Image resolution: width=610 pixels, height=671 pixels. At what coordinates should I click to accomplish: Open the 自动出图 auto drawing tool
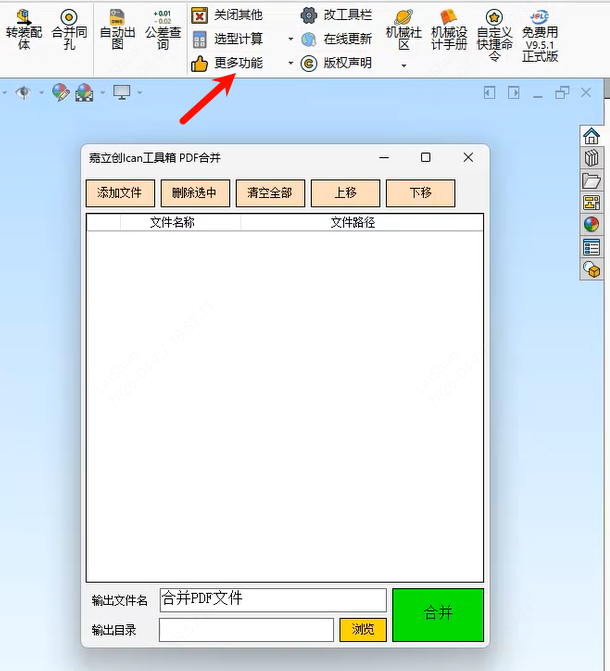coord(118,29)
